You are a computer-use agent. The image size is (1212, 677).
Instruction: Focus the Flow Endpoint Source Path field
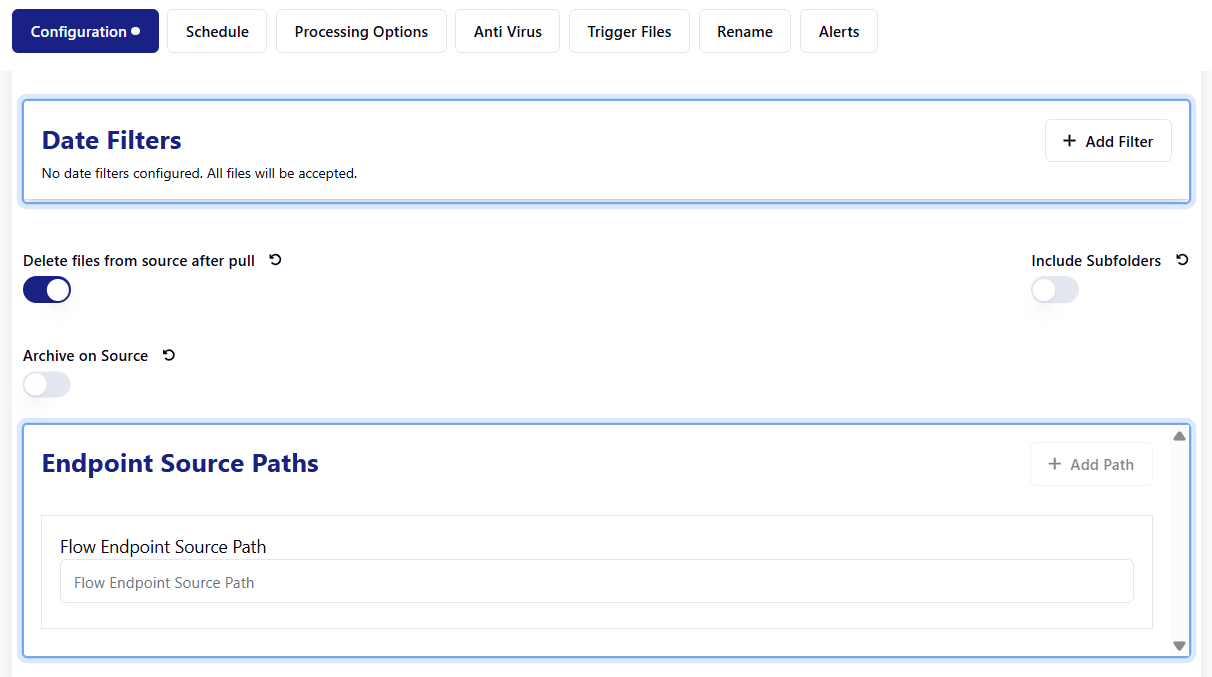pos(597,582)
